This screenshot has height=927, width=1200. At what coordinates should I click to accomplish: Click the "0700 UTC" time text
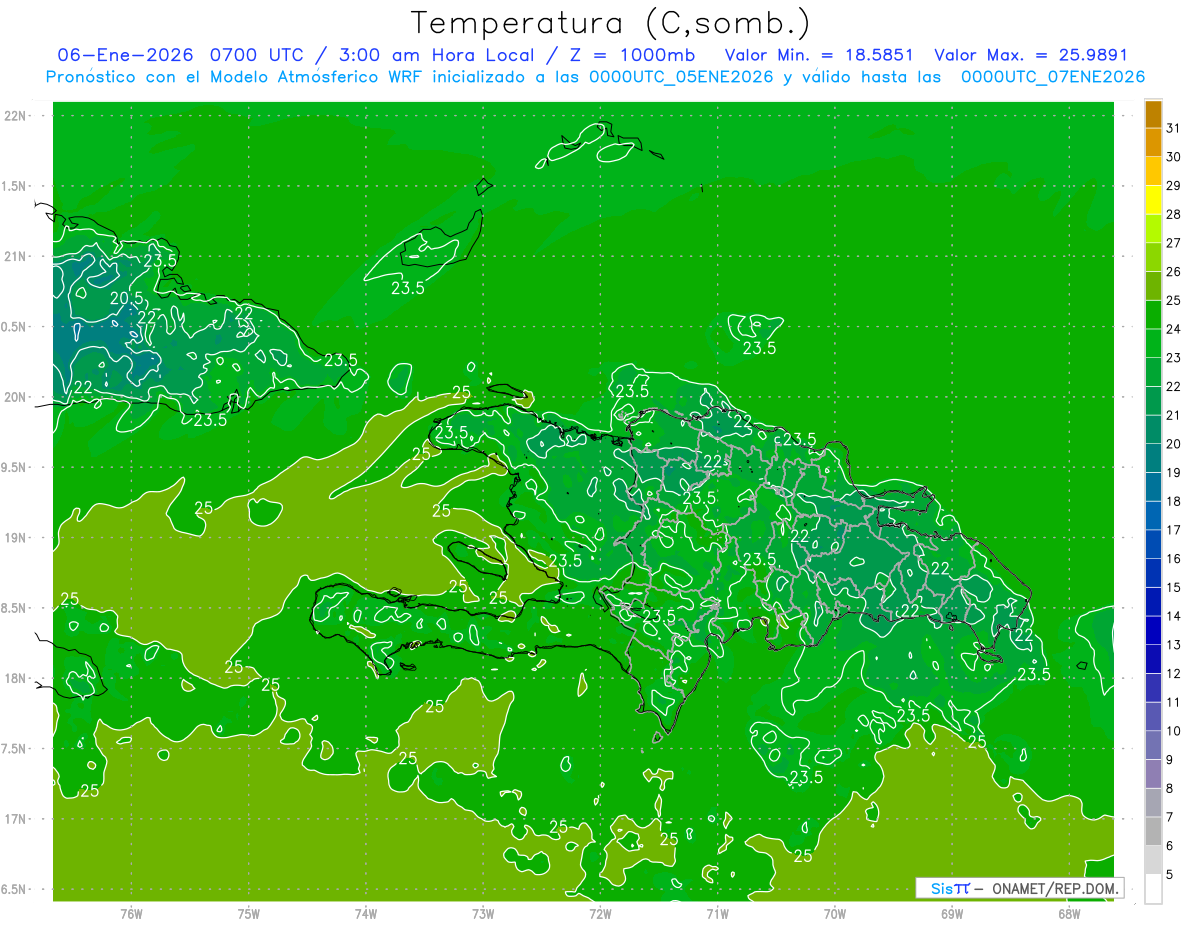pos(256,55)
